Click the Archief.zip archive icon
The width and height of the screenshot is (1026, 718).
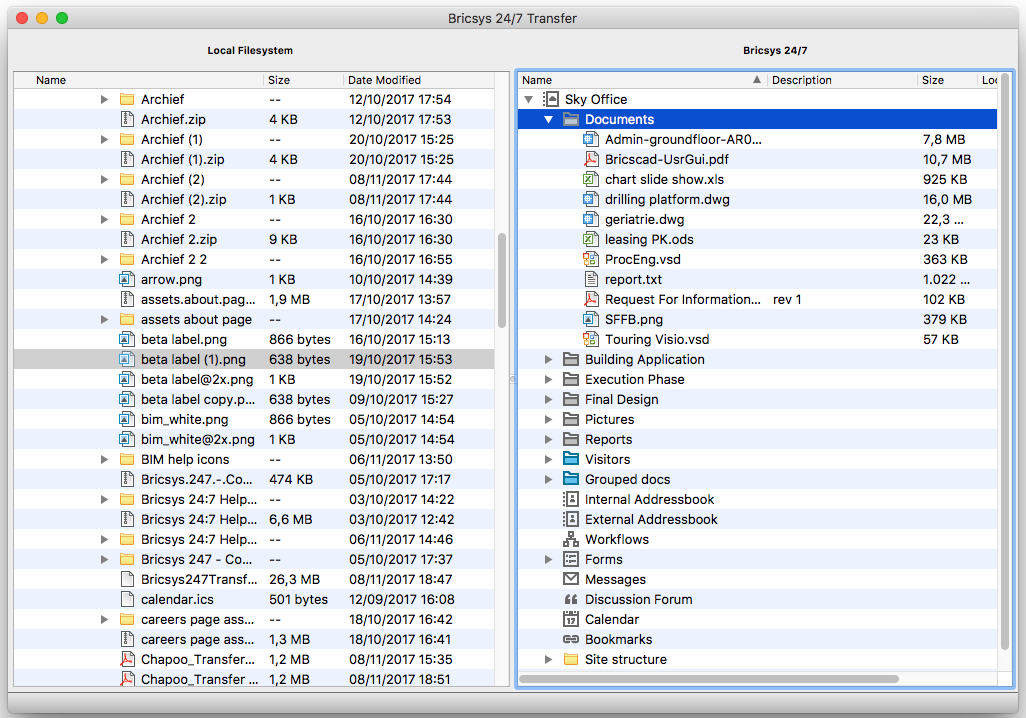tap(127, 119)
